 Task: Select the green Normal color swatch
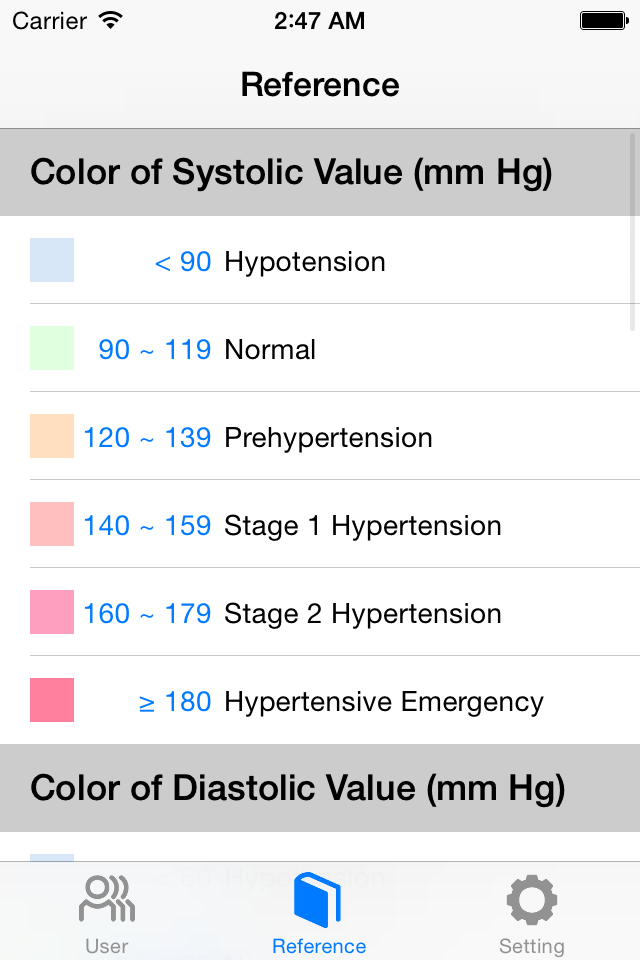coord(52,348)
